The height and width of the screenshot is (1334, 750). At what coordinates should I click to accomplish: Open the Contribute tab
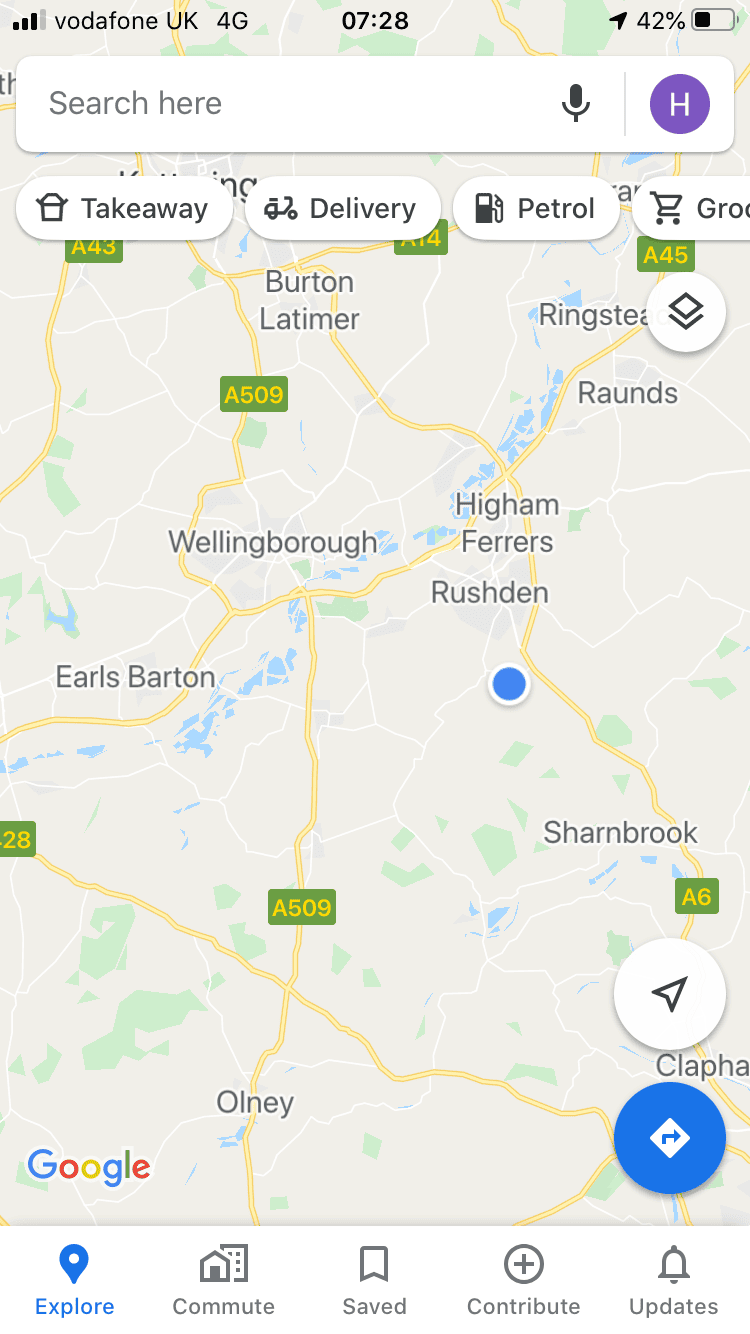[x=524, y=1280]
